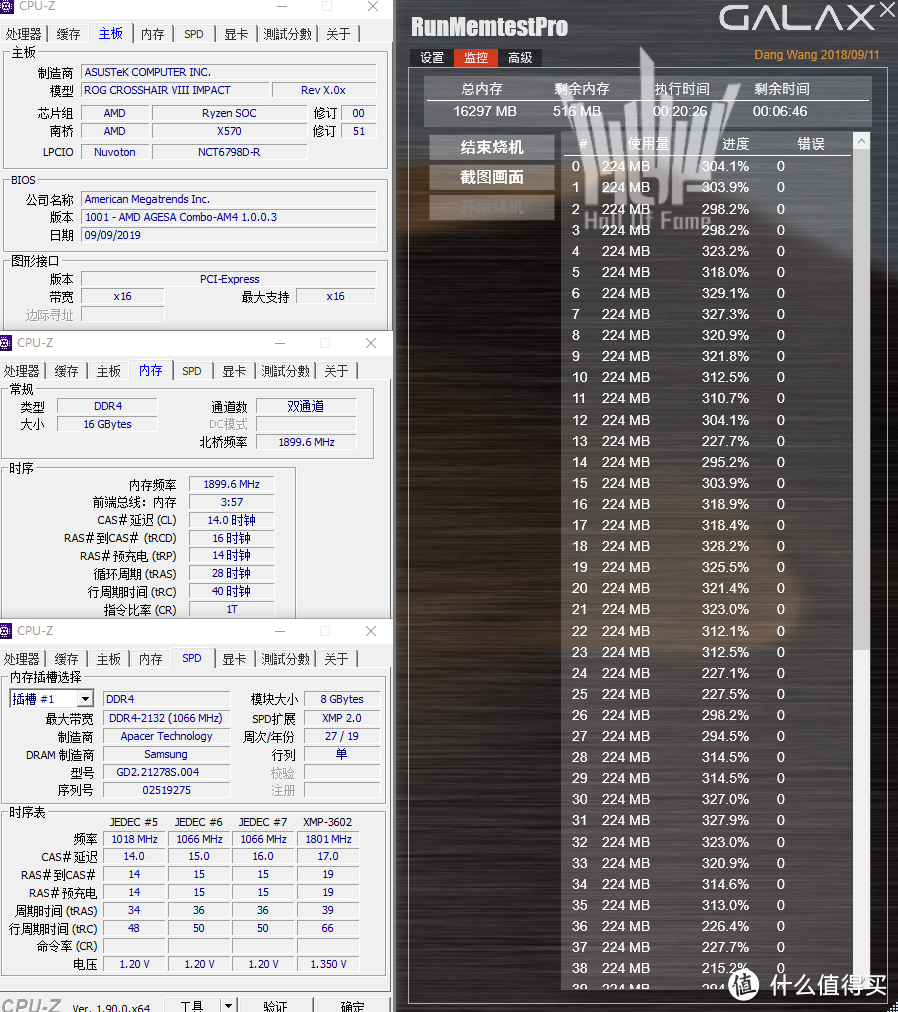
Task: Click progress 329.1% in row 6
Action: click(x=725, y=293)
